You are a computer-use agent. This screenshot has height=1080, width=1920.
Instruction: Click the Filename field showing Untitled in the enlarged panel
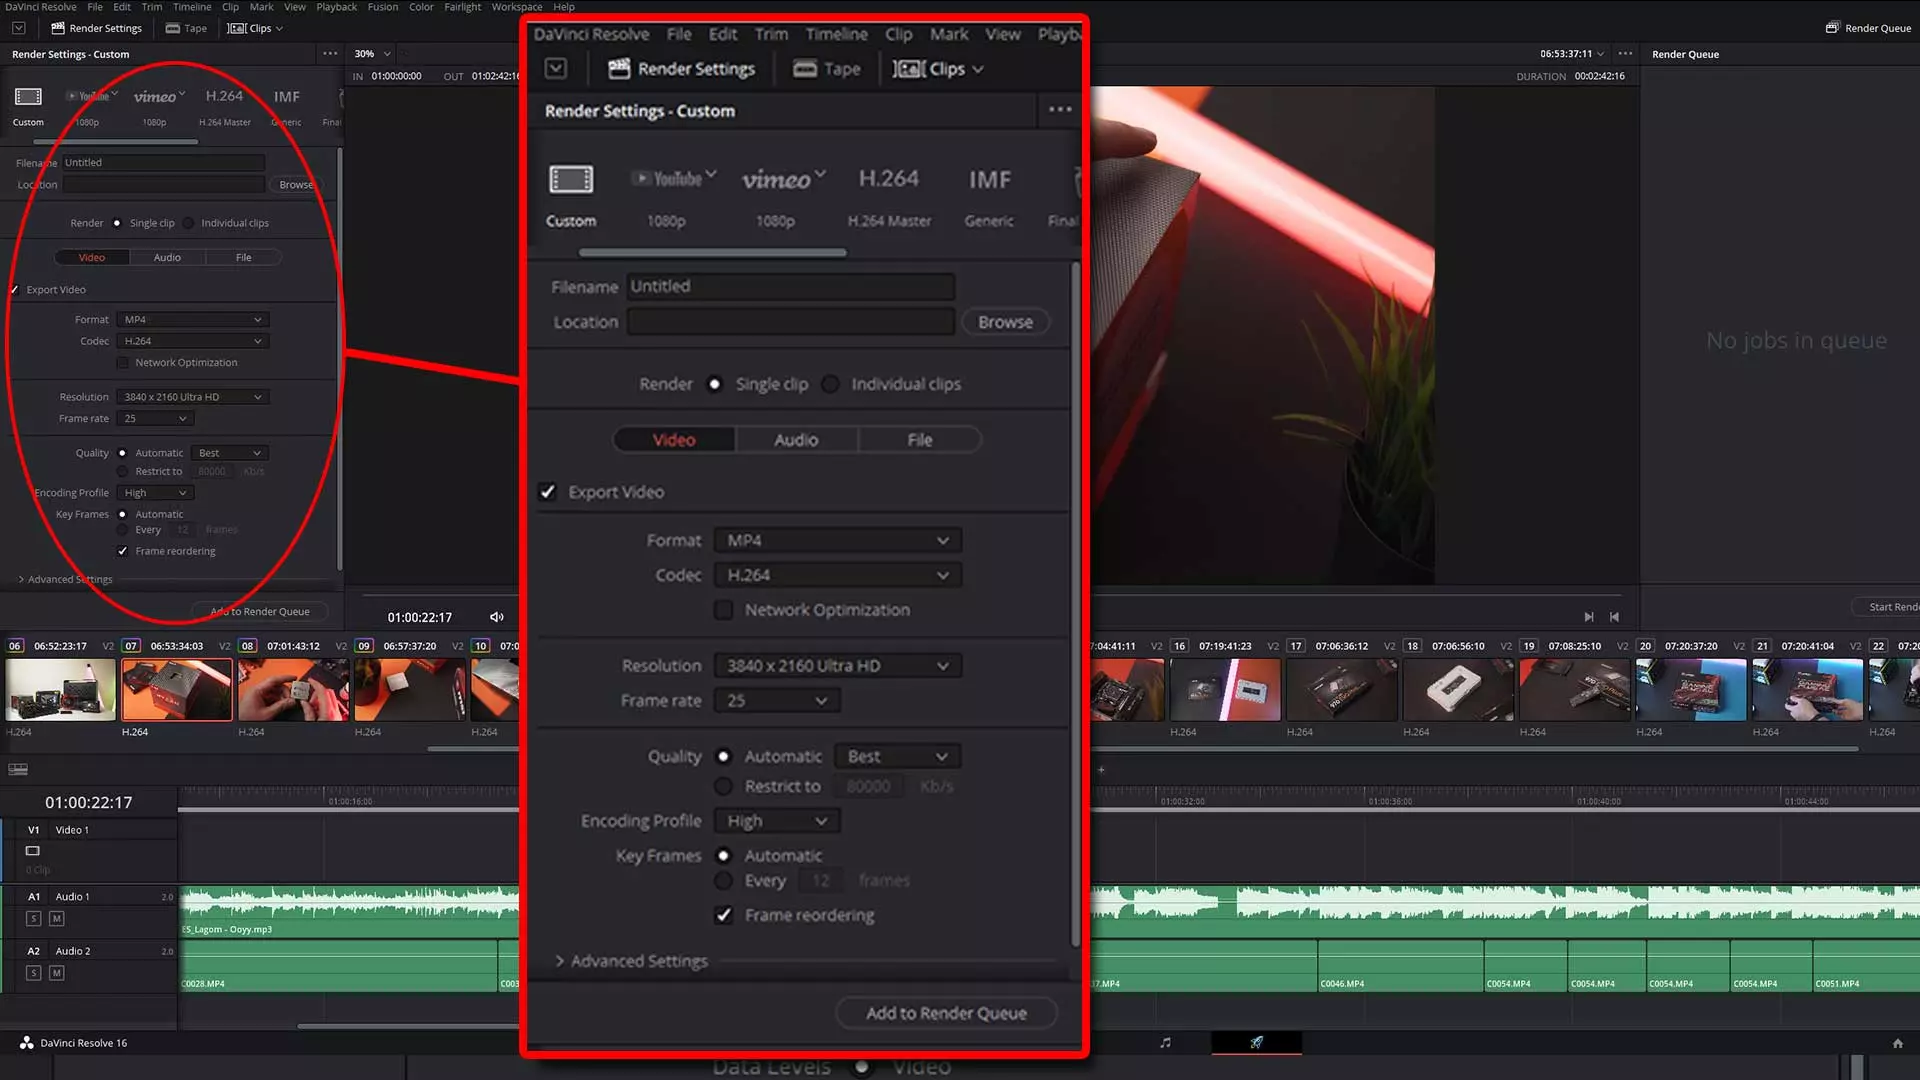click(790, 286)
